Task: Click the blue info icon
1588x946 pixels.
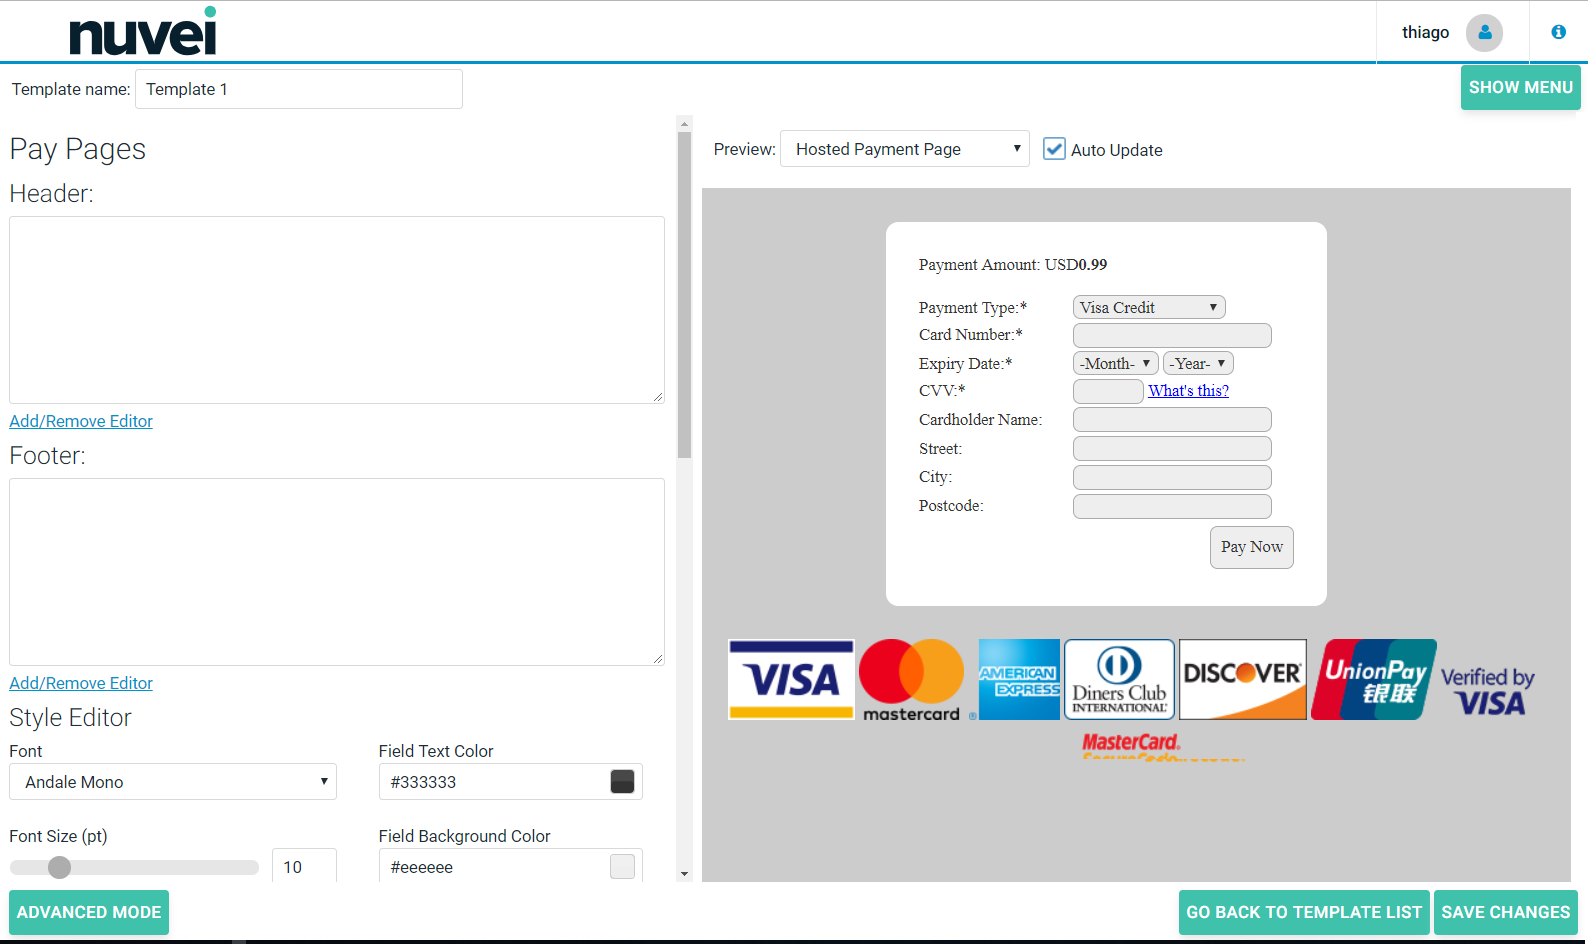Action: (1558, 32)
